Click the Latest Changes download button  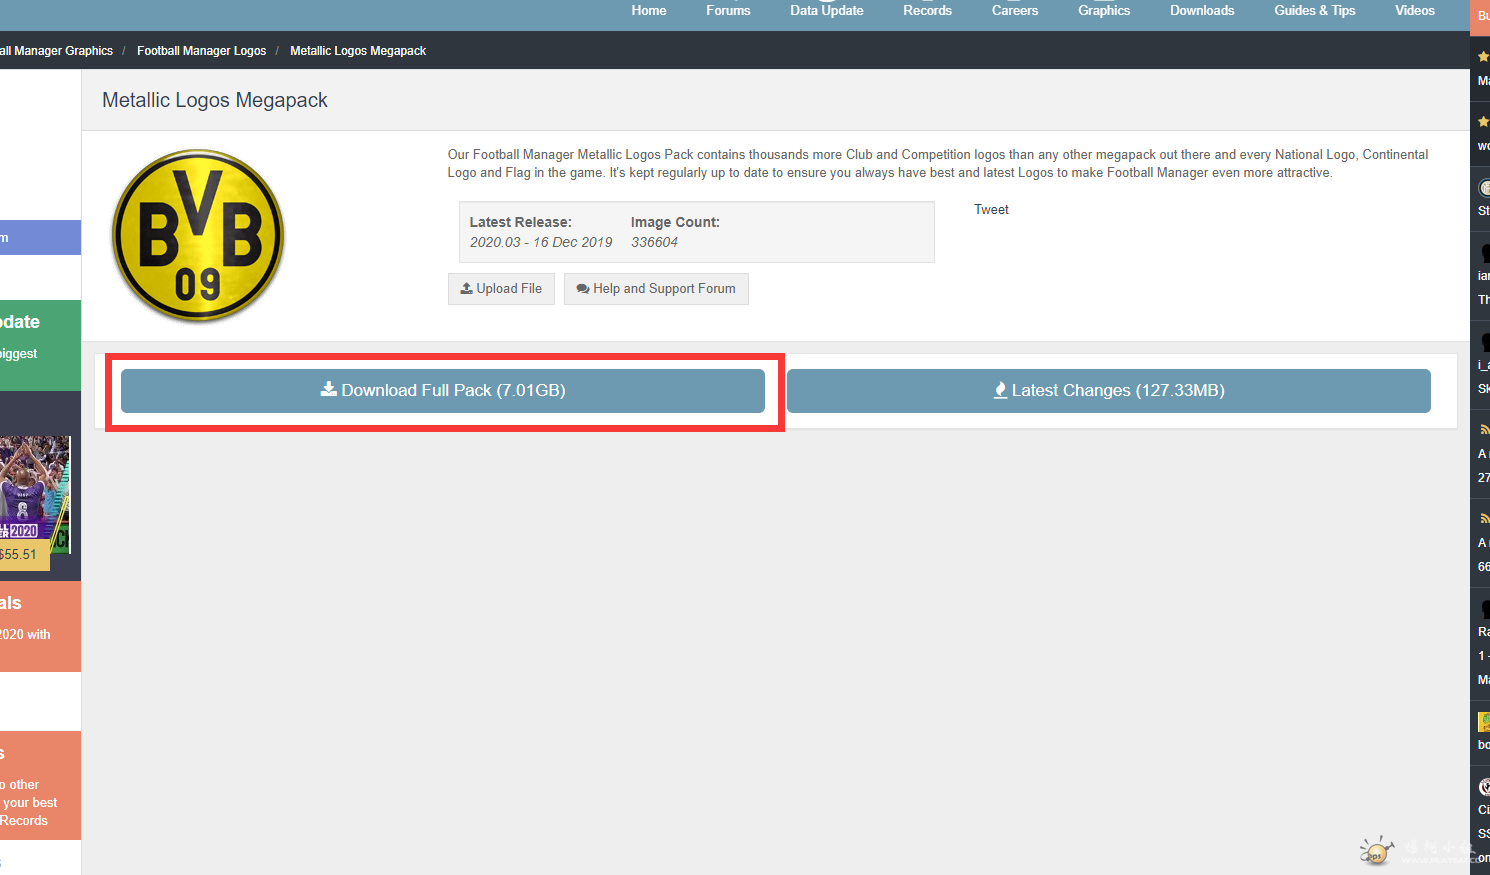click(1108, 391)
